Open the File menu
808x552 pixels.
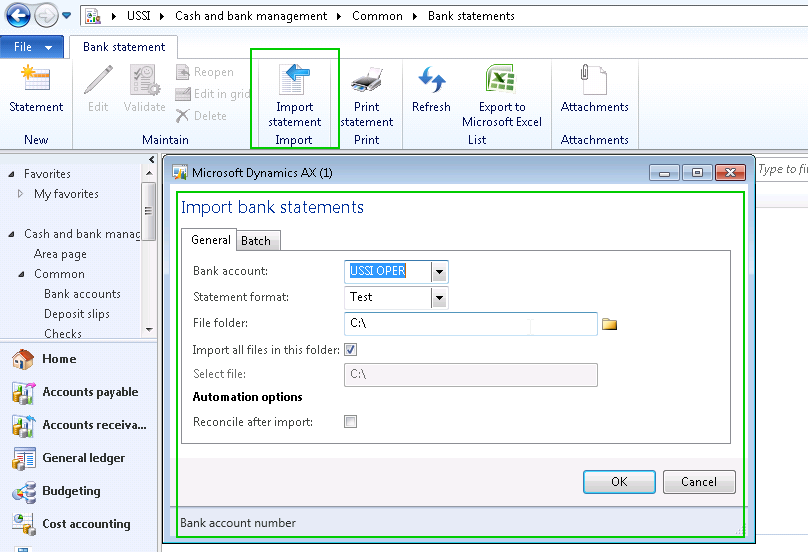(x=32, y=47)
